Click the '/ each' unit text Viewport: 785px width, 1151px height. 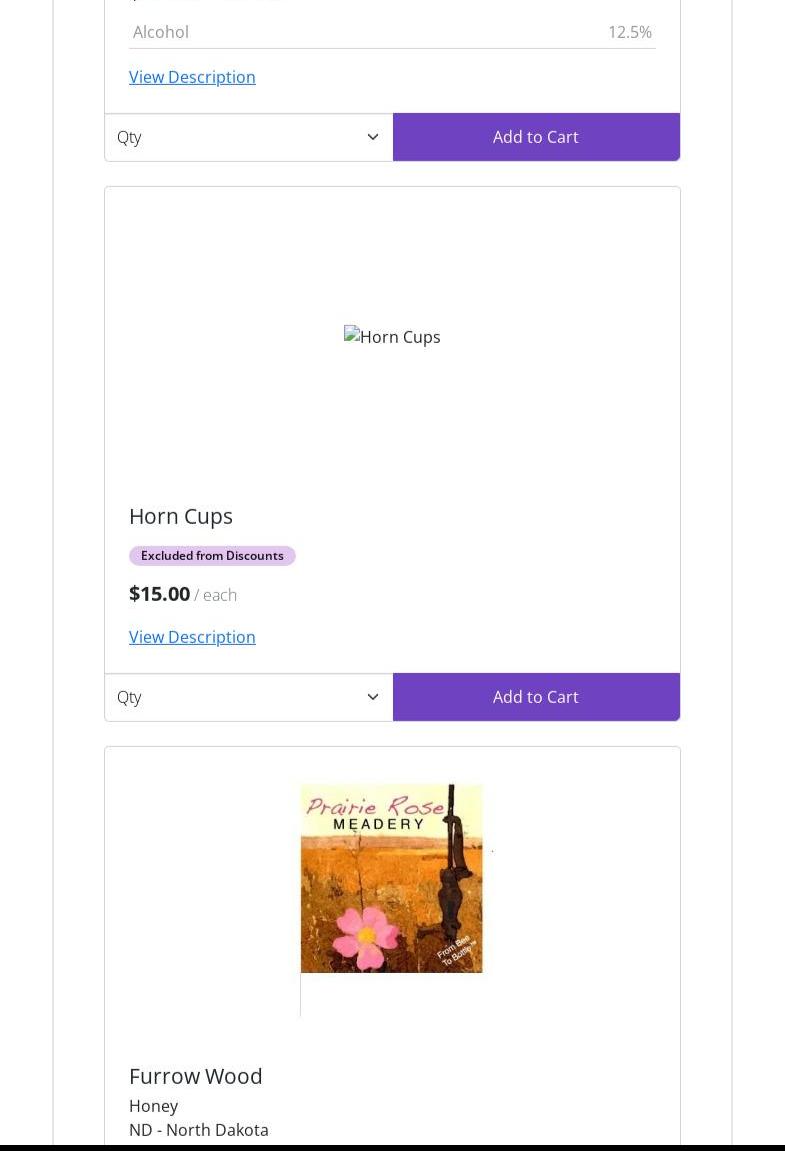tap(215, 595)
